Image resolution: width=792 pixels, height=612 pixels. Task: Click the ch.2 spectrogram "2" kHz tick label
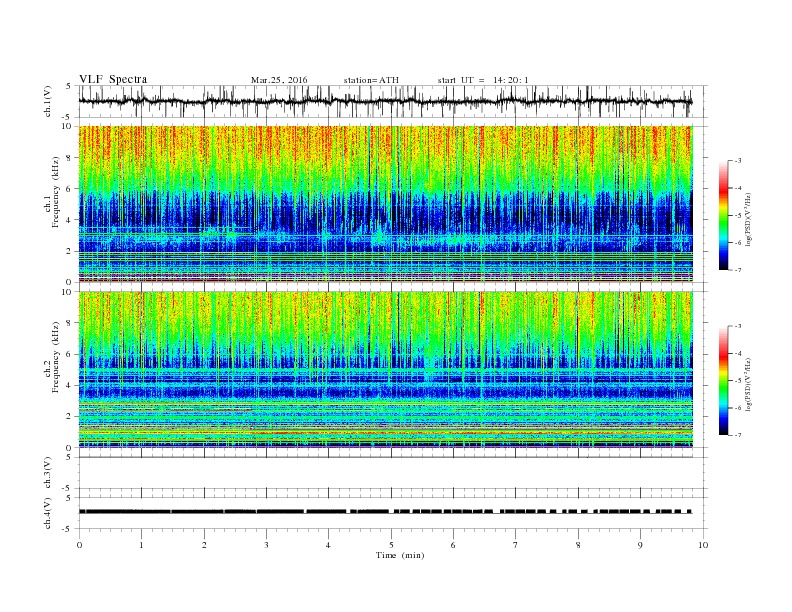tap(70, 417)
